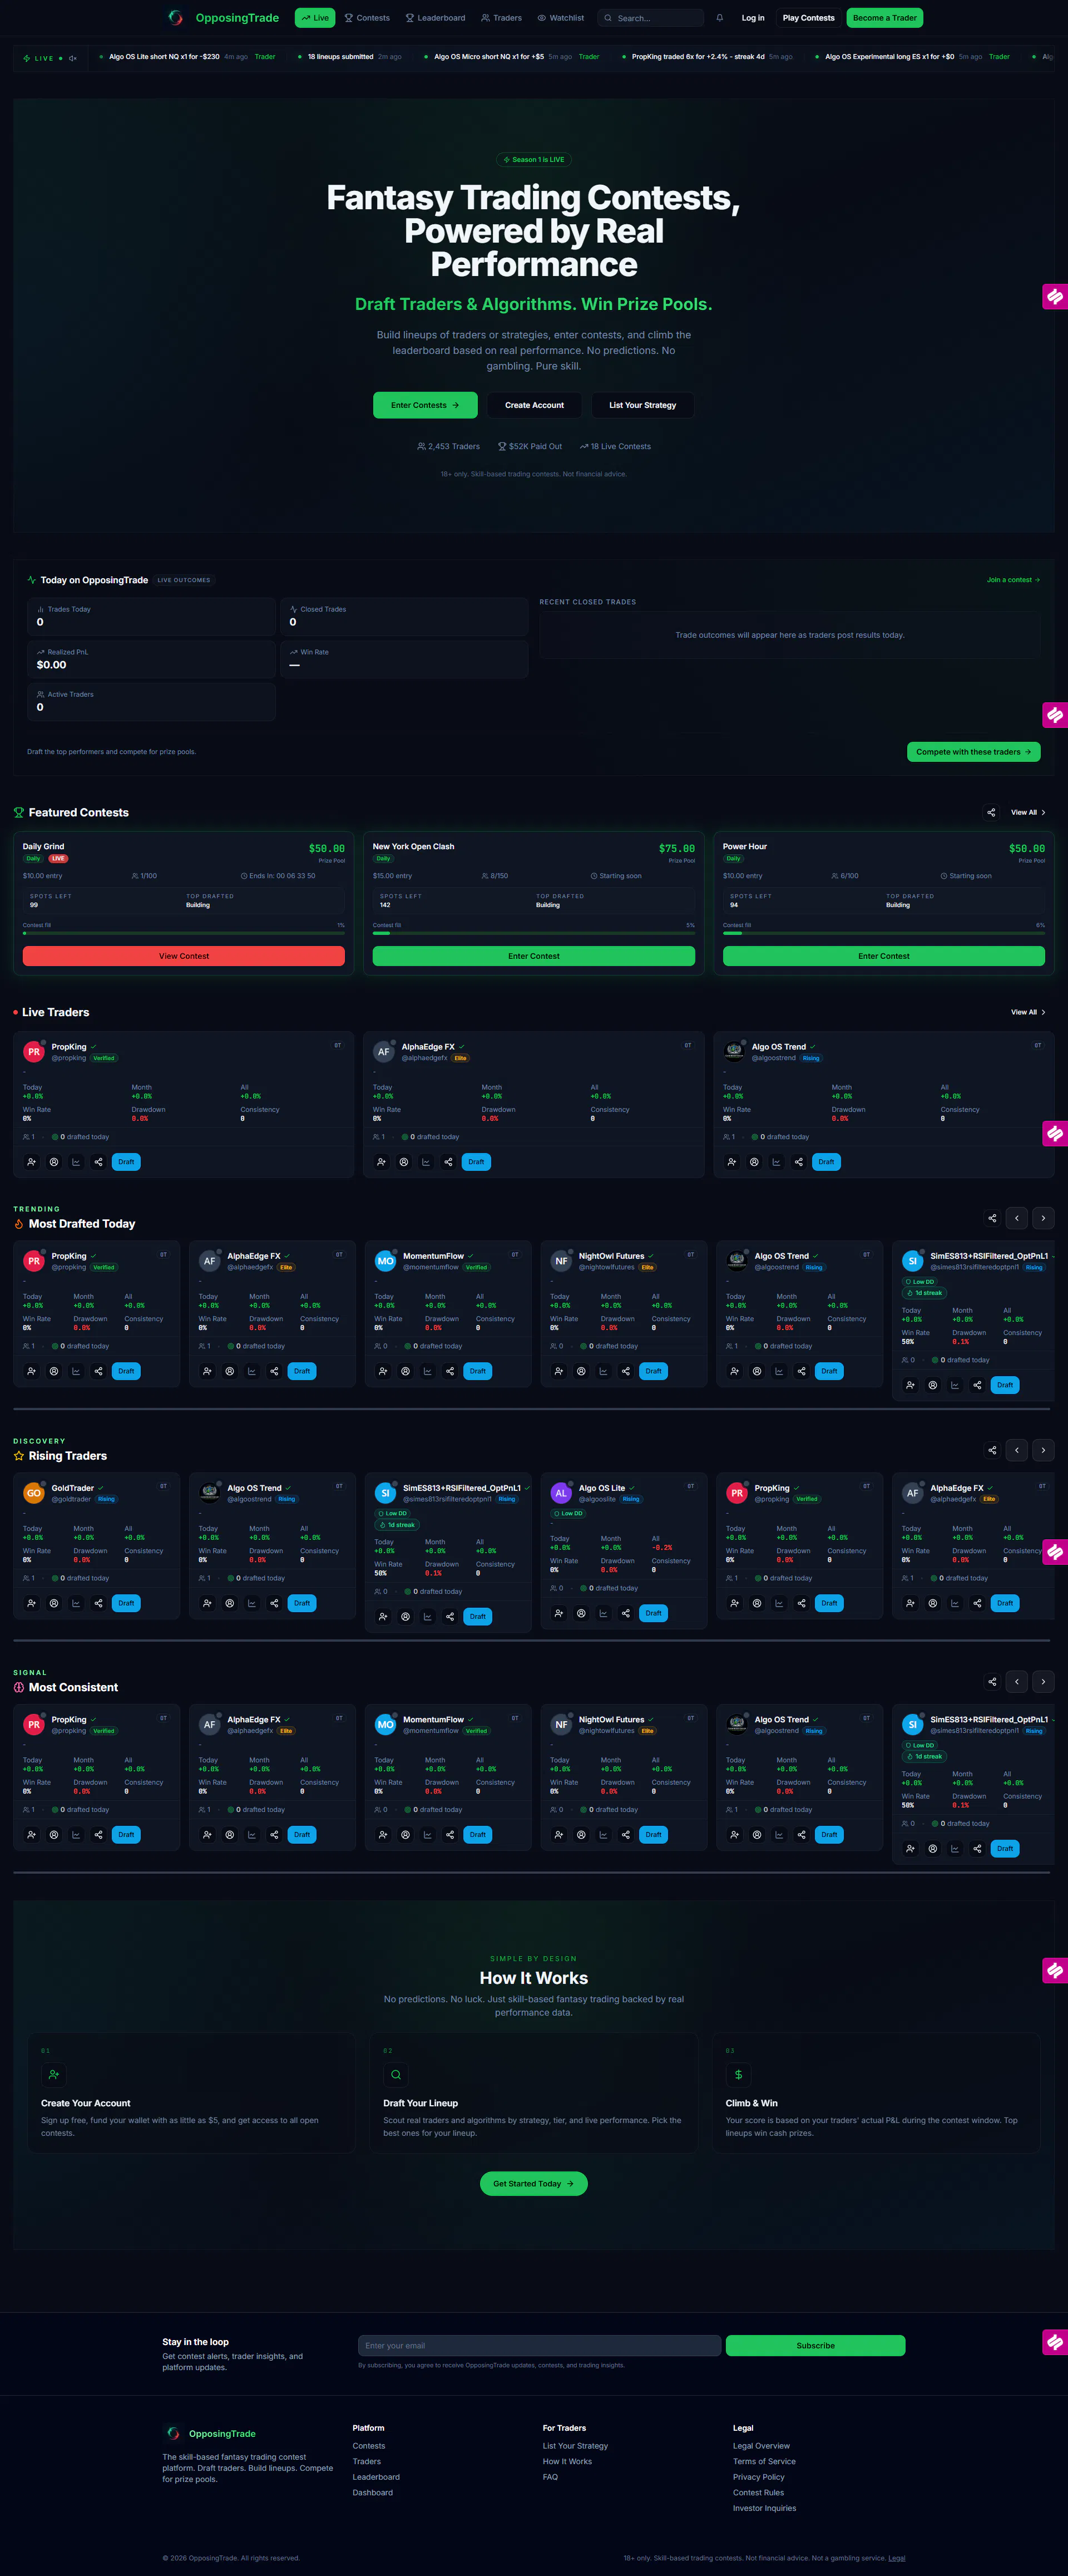Click GoldTrader's GO avatar in Rising Traders

point(34,1493)
